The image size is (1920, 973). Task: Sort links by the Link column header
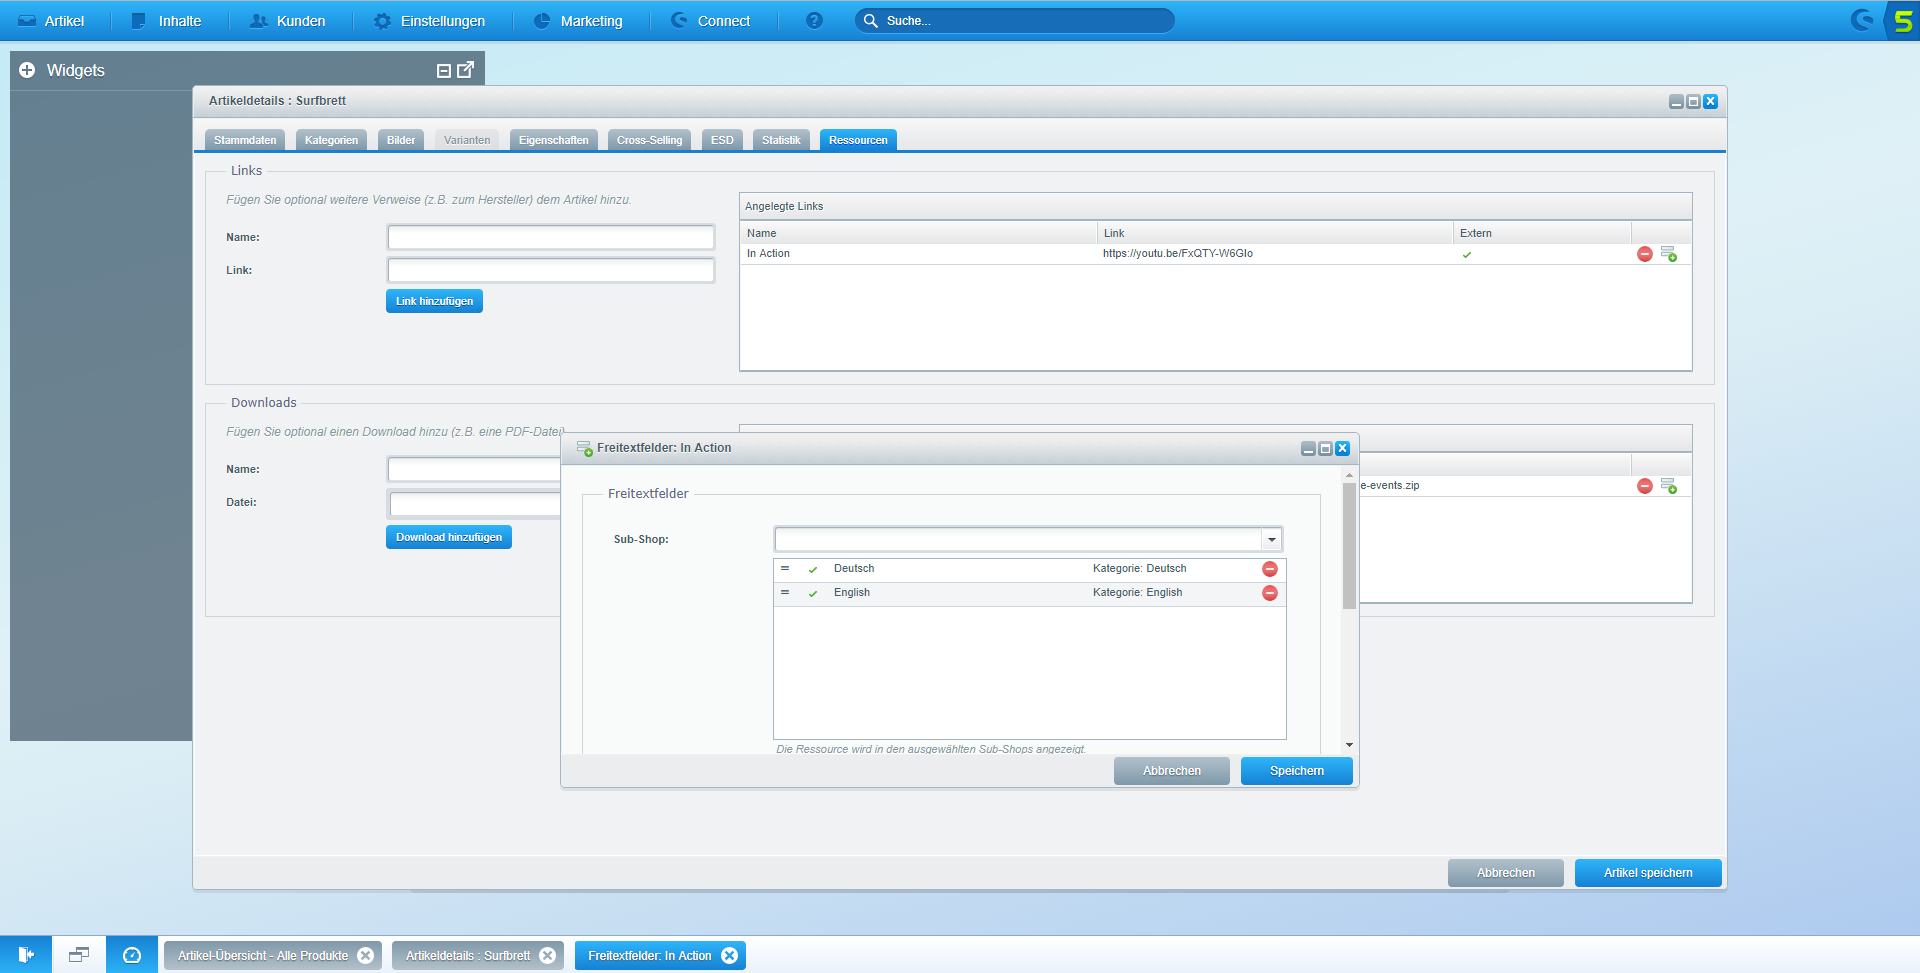point(1275,233)
